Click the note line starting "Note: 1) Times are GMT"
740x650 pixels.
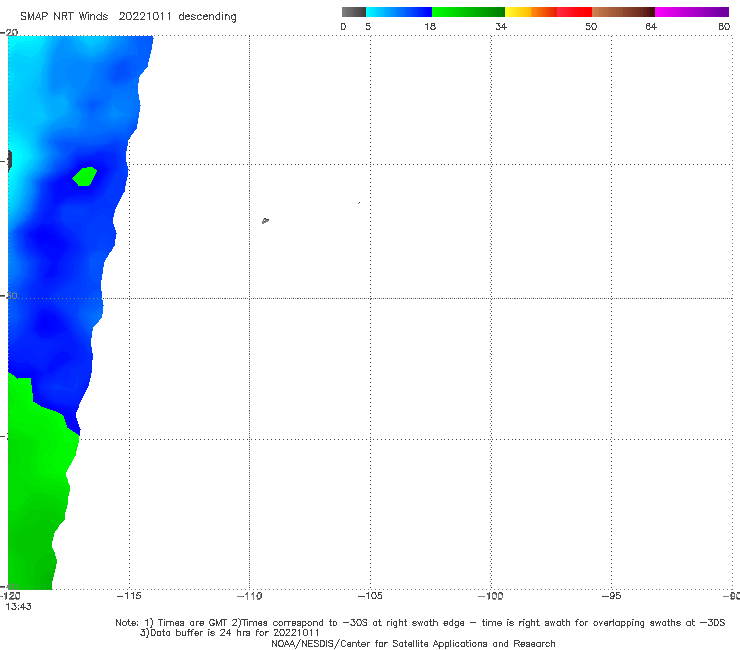pos(420,623)
